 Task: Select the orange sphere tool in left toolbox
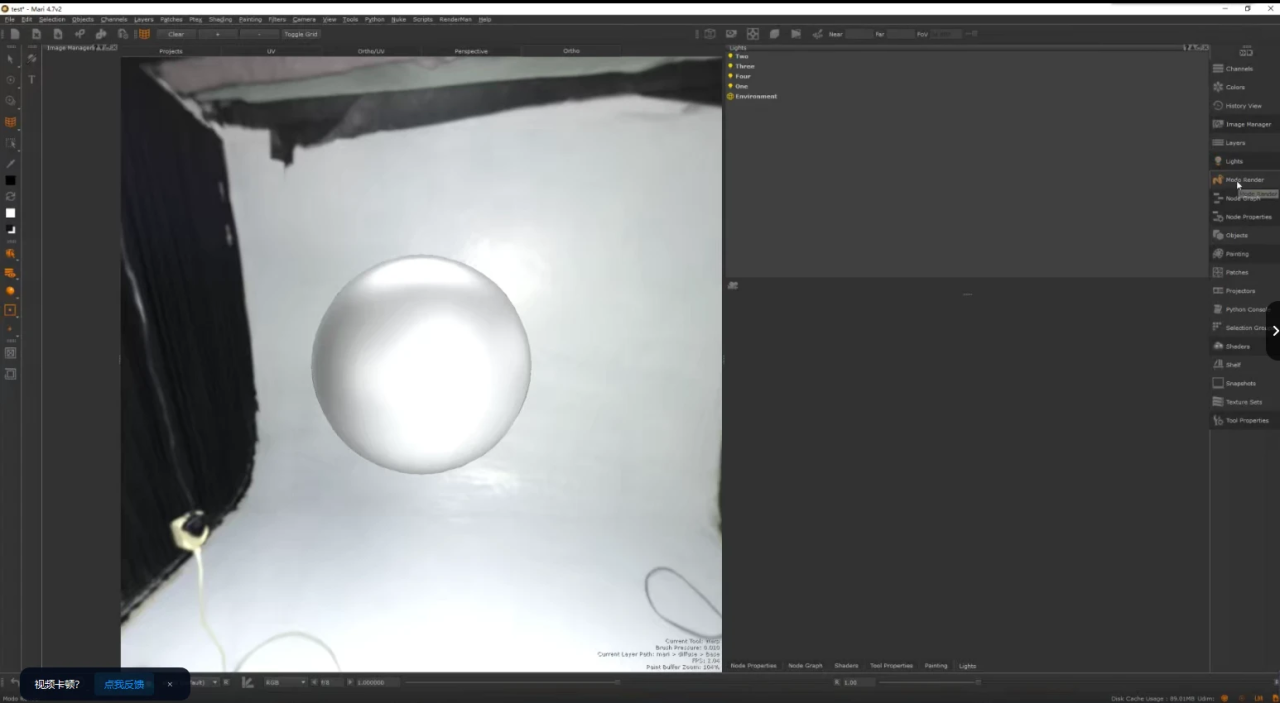pyautogui.click(x=10, y=291)
